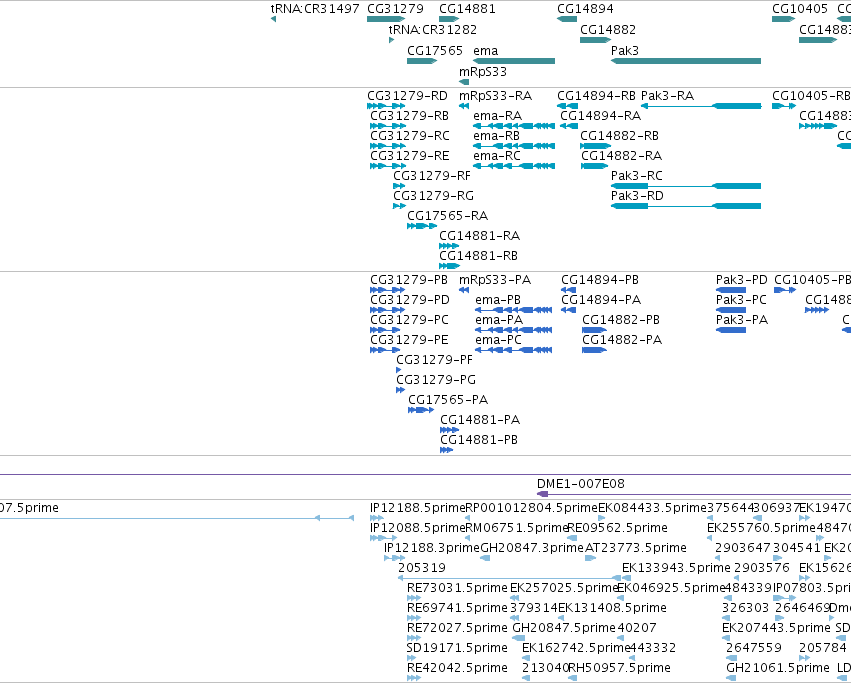Screen dimensions: 851x683
Task: Click protein CG14882-PB
Action: tap(621, 320)
